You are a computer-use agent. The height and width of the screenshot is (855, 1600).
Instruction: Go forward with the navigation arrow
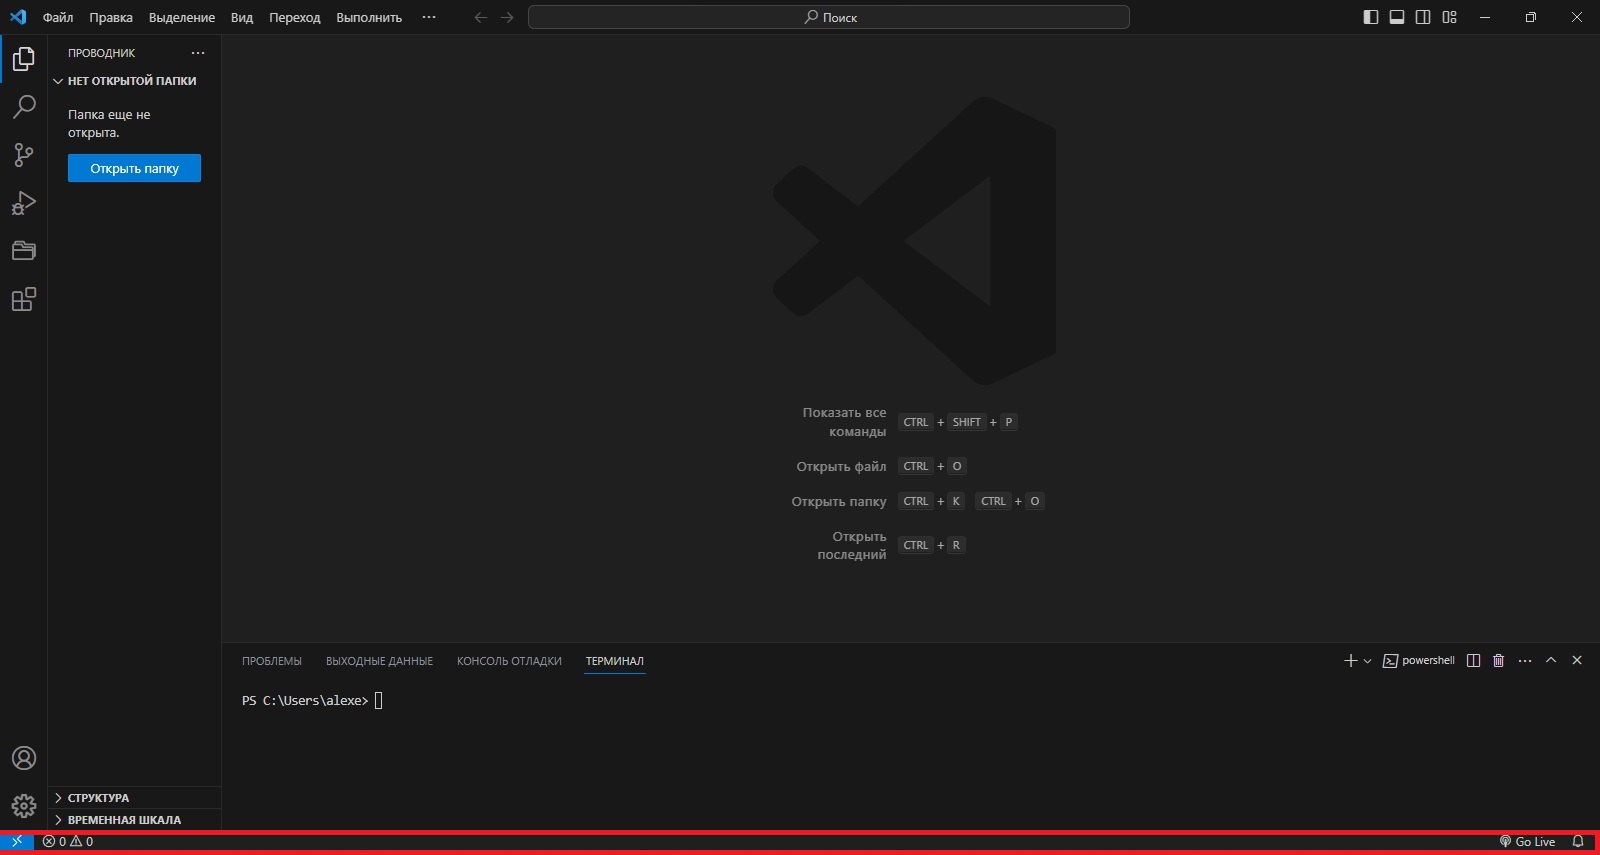[x=507, y=17]
